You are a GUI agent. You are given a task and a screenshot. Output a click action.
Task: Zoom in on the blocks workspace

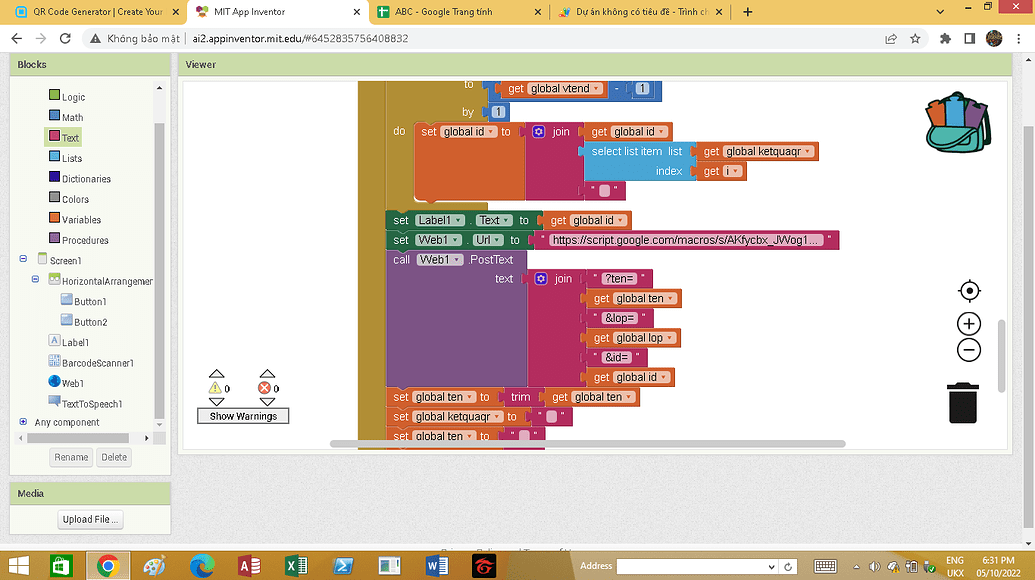tap(968, 323)
